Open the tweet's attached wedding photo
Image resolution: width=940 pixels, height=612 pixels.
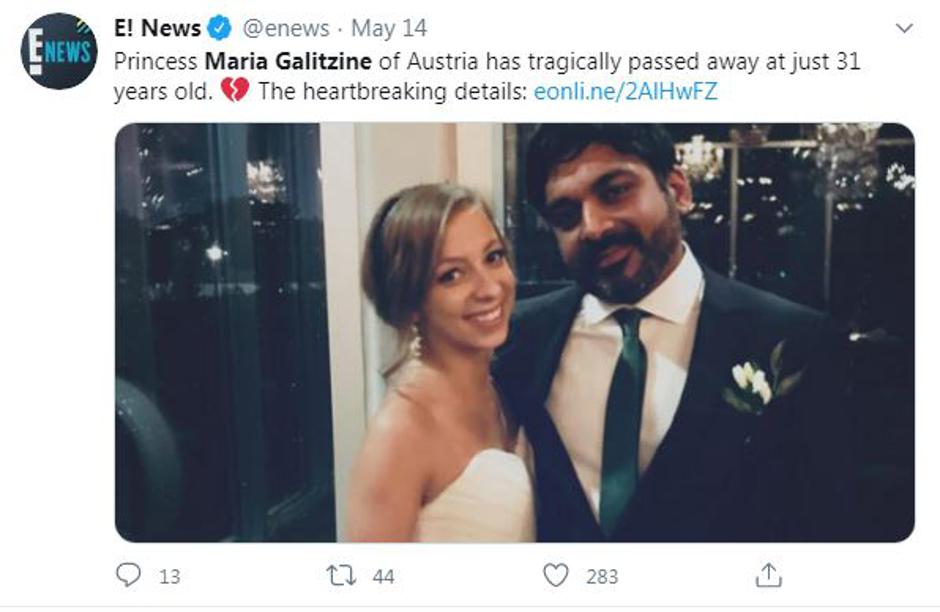[x=514, y=332]
